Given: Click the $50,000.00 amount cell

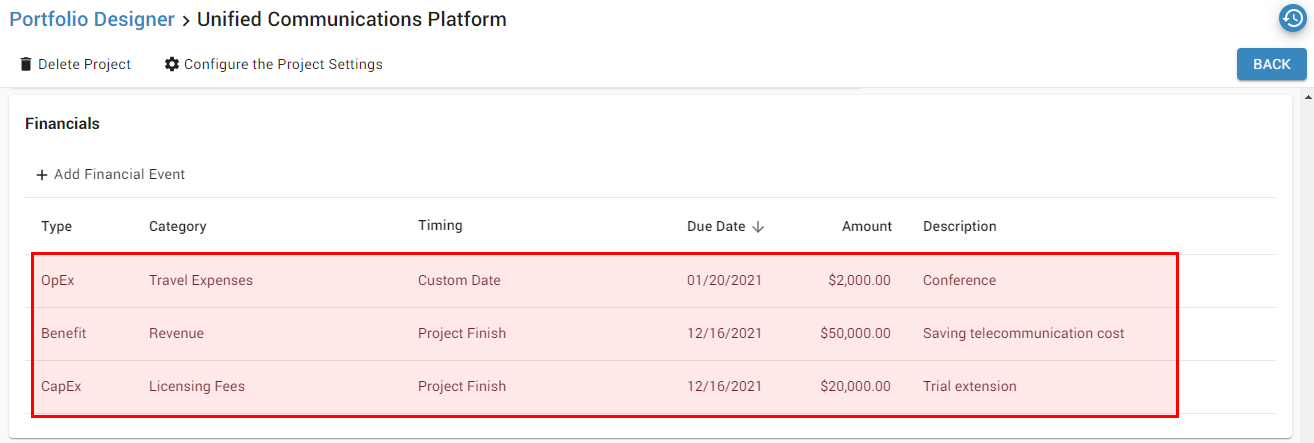Looking at the screenshot, I should pyautogui.click(x=855, y=334).
